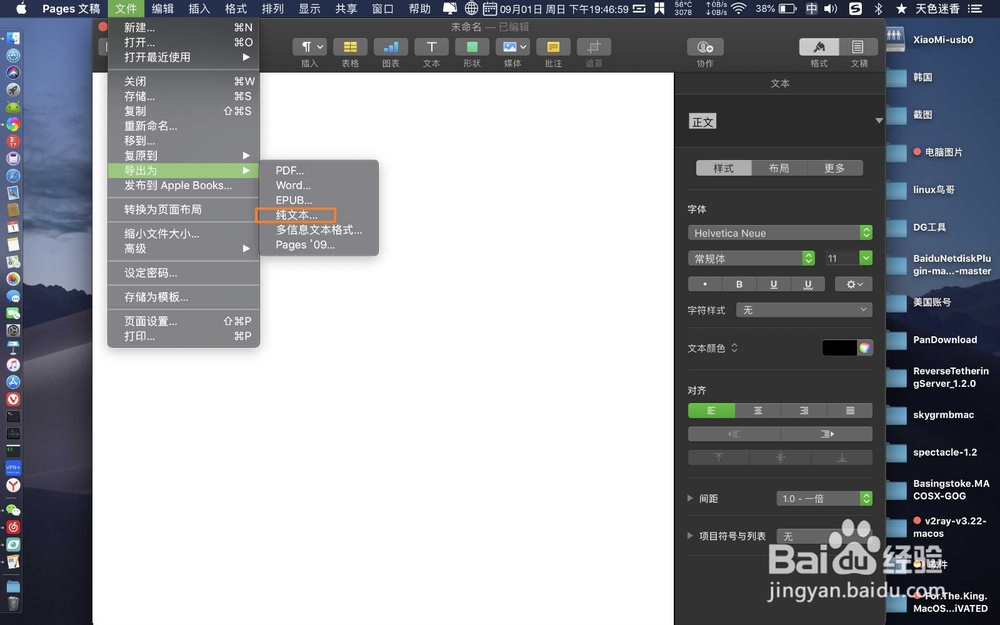Image resolution: width=1000 pixels, height=625 pixels.
Task: Switch to the 布局 tab in sidebar
Action: (779, 168)
